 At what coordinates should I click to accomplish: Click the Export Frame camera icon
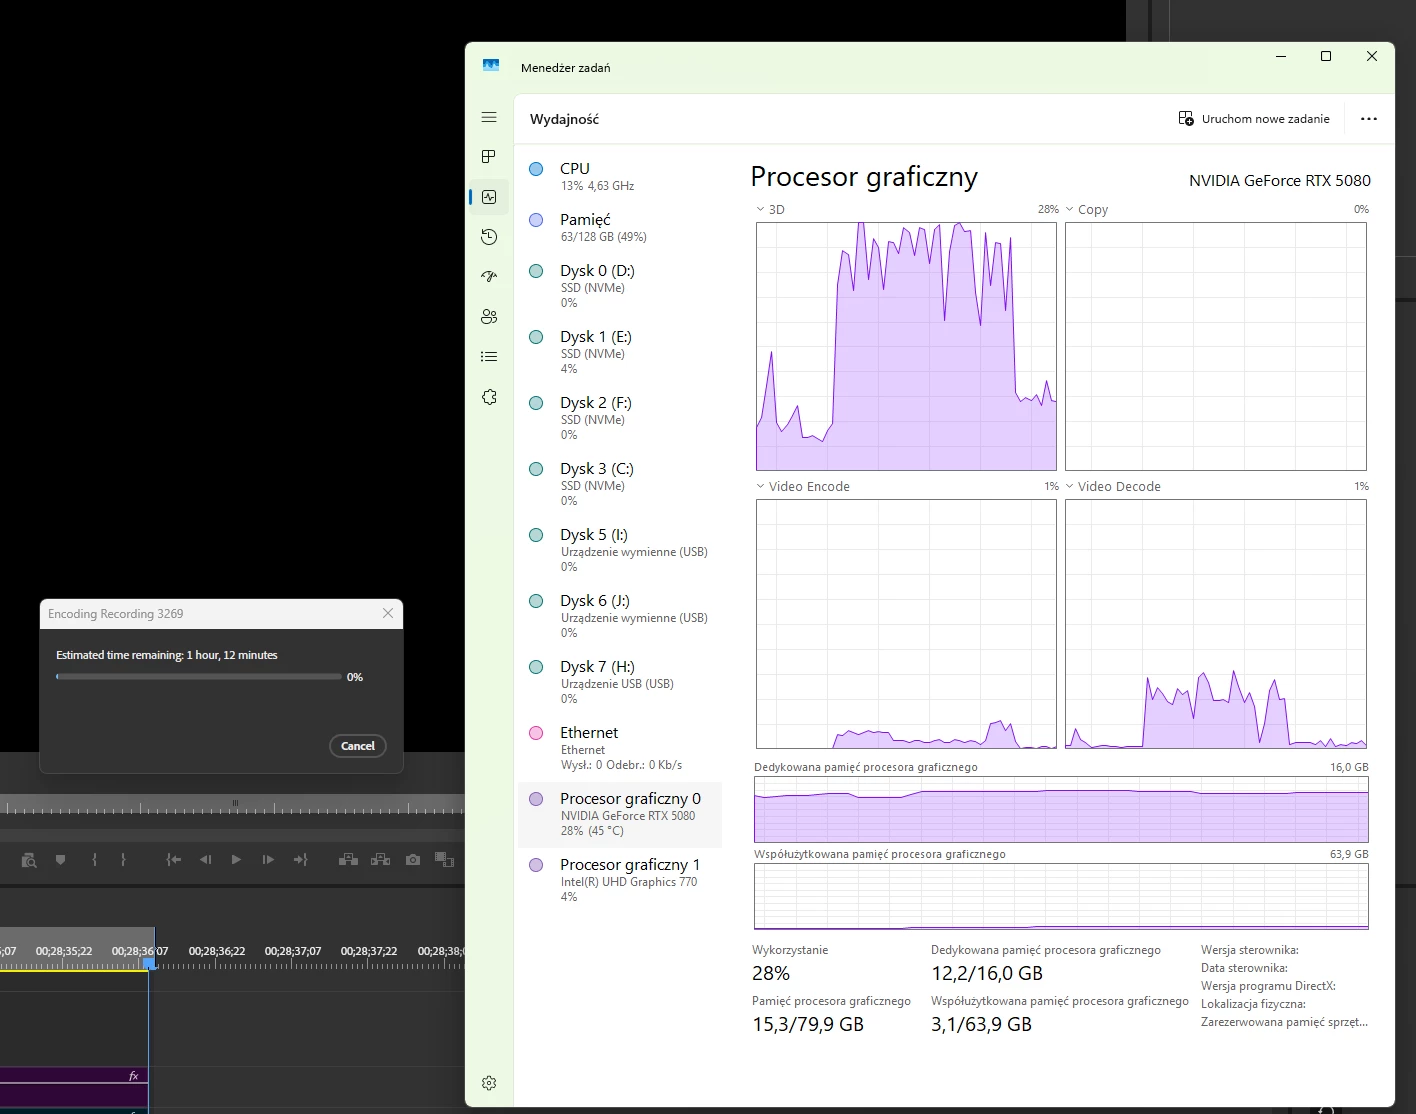pyautogui.click(x=413, y=859)
